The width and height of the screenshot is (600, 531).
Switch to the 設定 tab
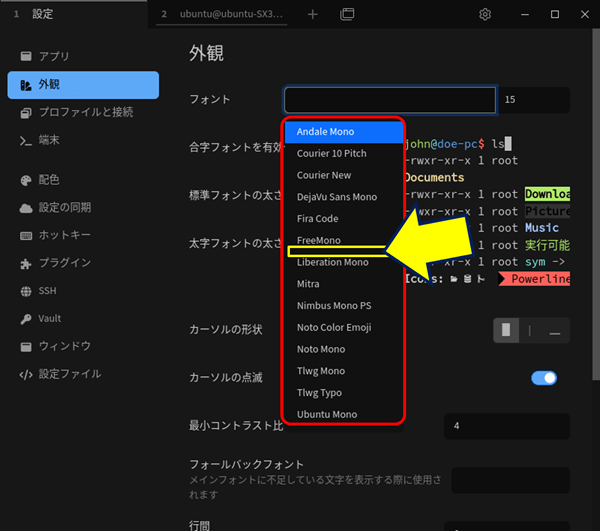[73, 14]
